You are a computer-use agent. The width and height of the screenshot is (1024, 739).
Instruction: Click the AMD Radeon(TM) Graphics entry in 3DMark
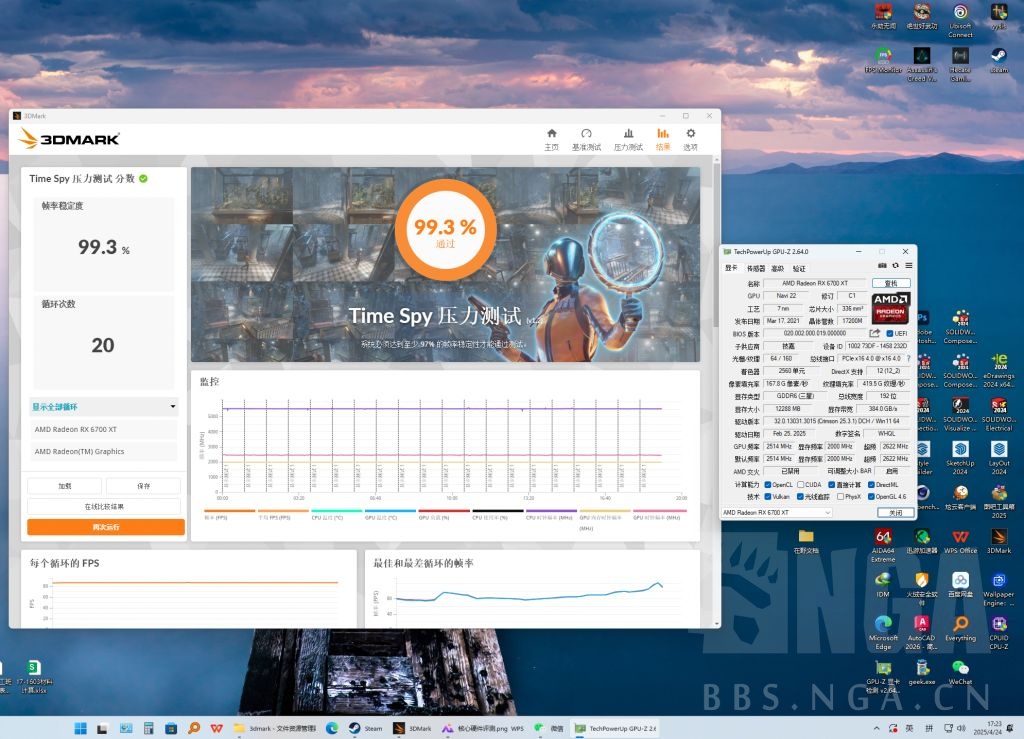[105, 452]
